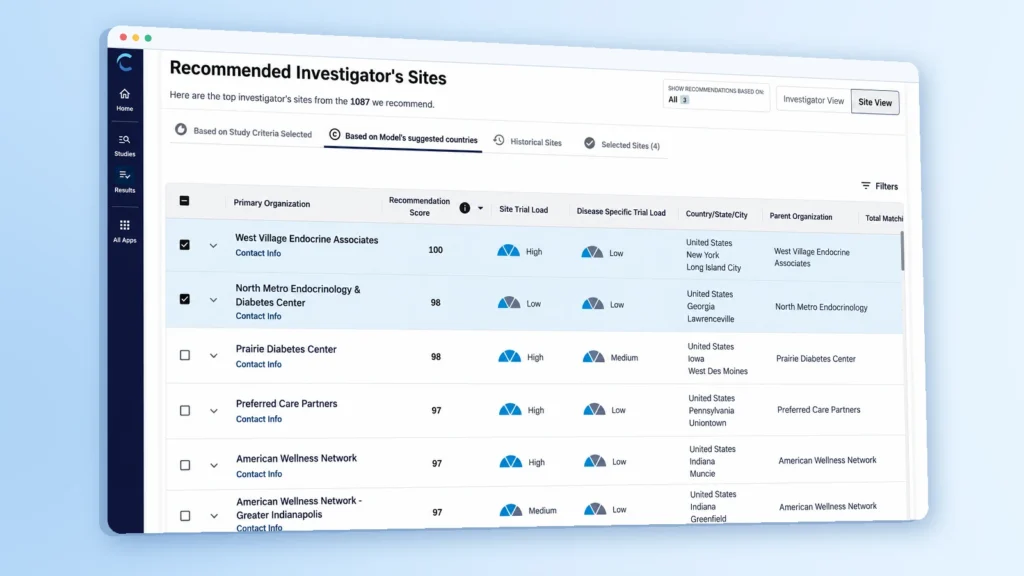Click the West Des Moines location text
The width and height of the screenshot is (1024, 576).
(x=718, y=371)
